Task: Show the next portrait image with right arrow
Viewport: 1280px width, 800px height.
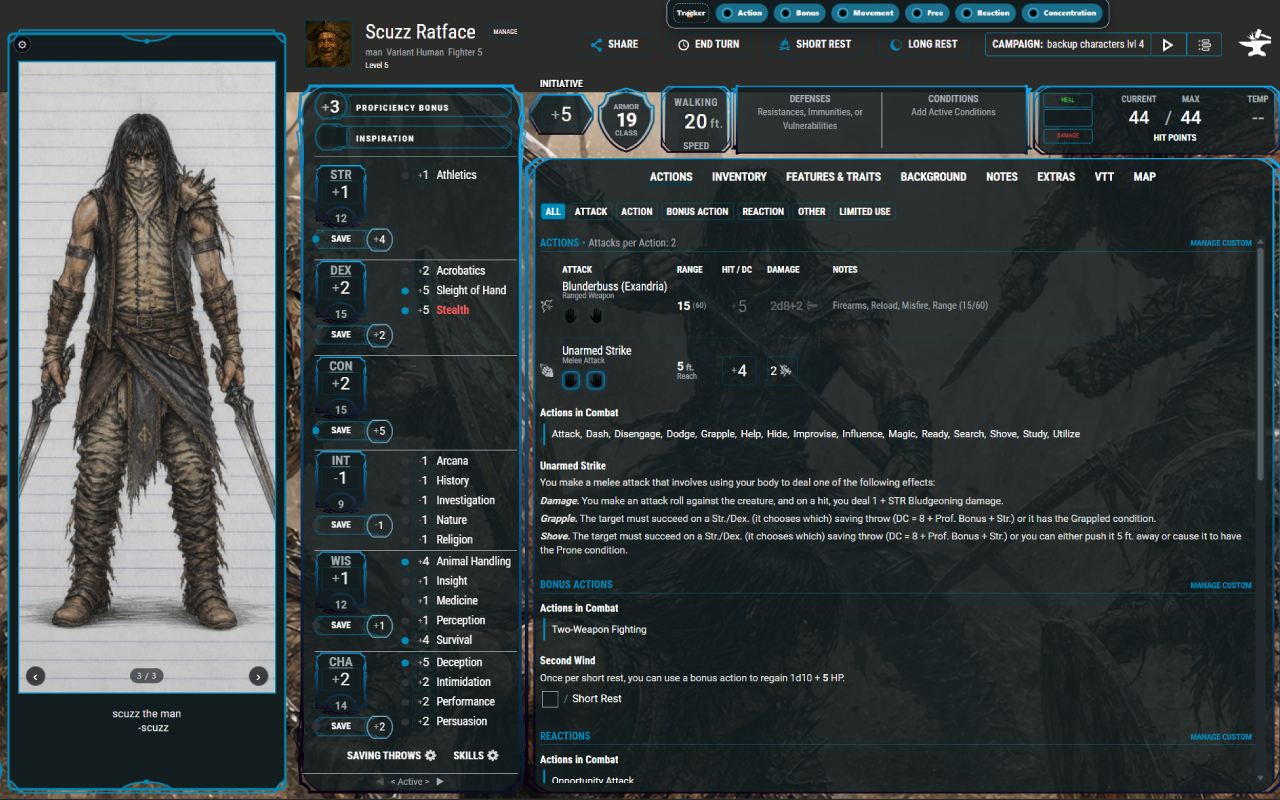Action: coord(258,677)
